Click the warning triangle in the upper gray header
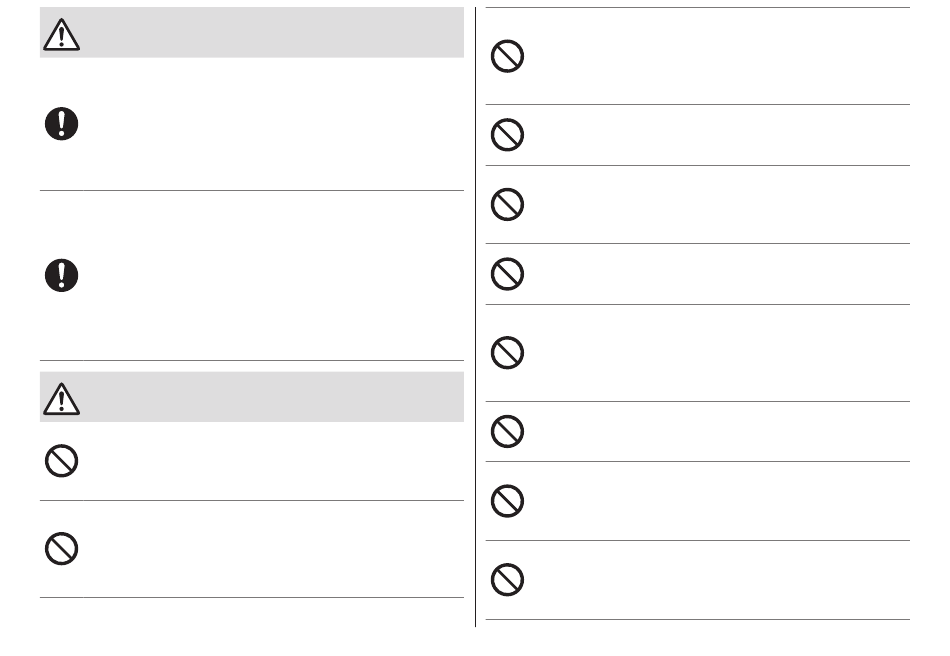Screen dimensions: 950x656 click(61, 35)
